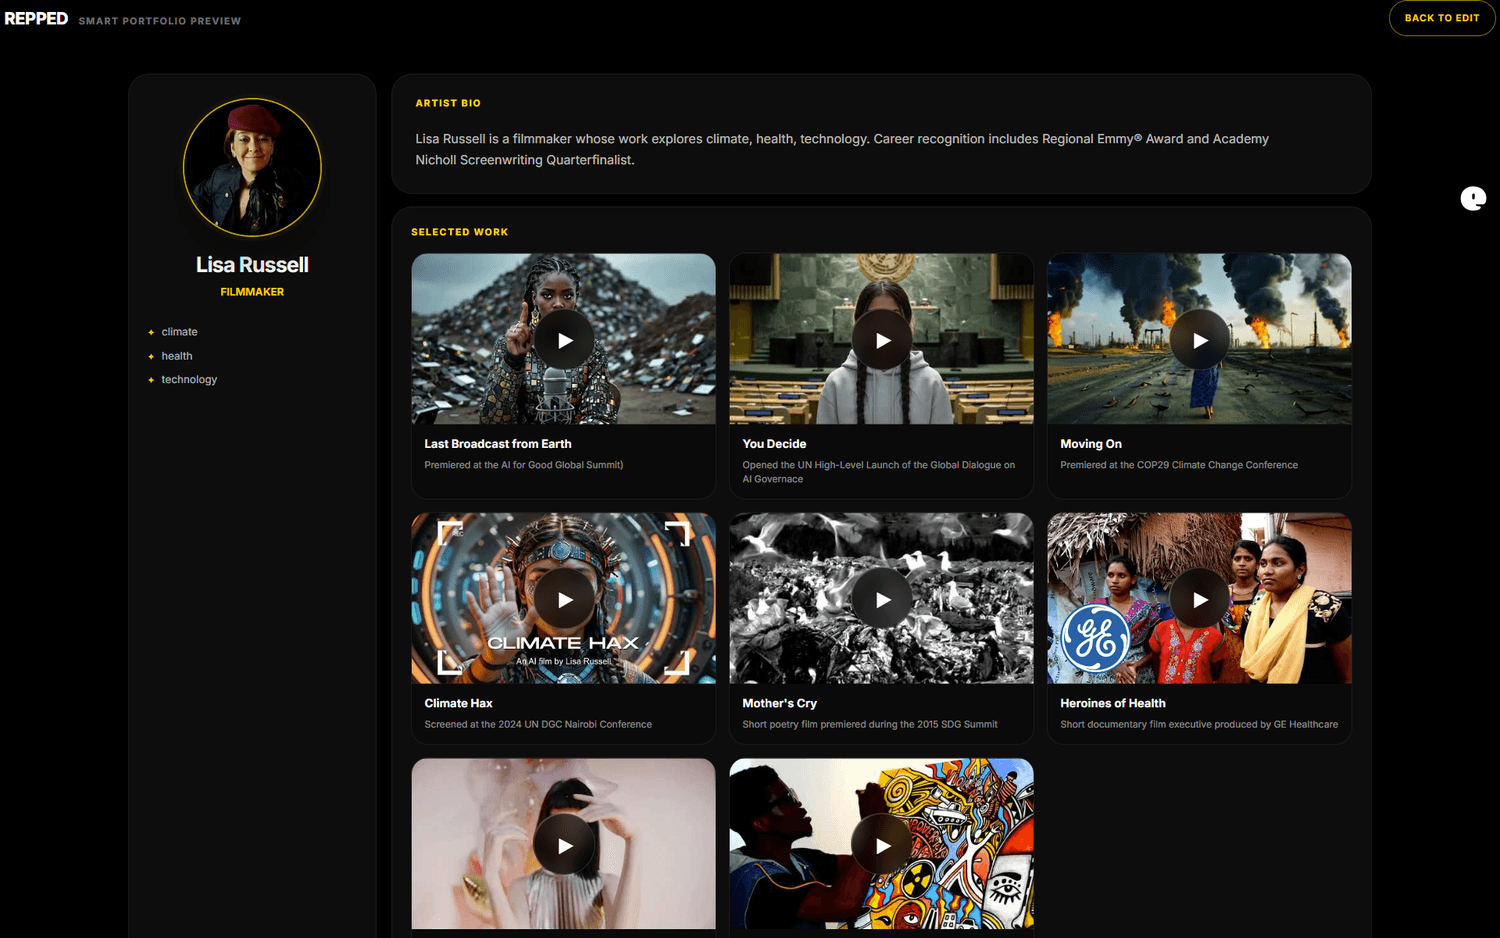Viewport: 1500px width, 938px height.
Task: Click the Smart Portfolio Preview label
Action: click(160, 21)
